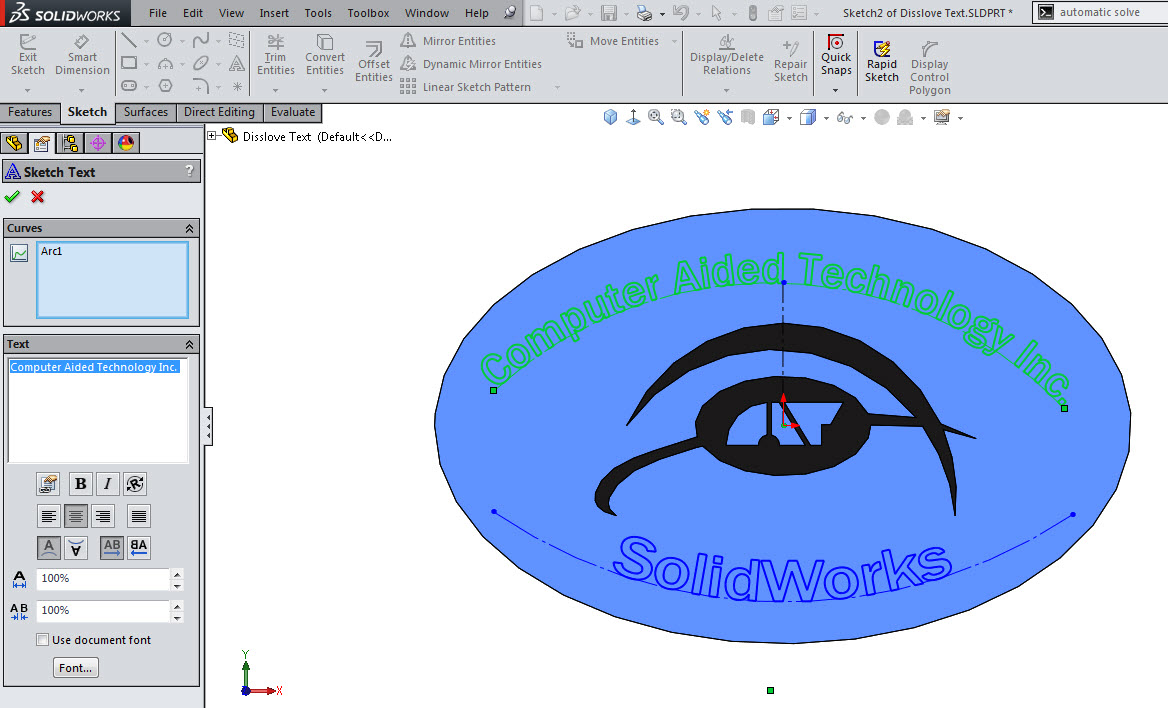Open the Smart Dimension dropdown arrow
The height and width of the screenshot is (708, 1168).
[82, 90]
